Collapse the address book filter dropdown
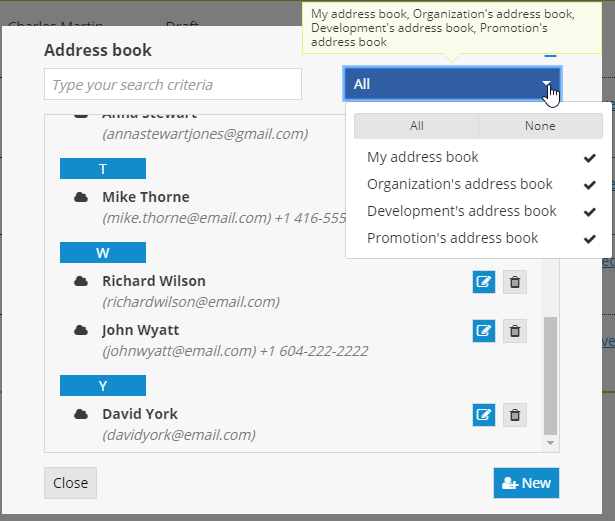This screenshot has width=615, height=521. 452,84
